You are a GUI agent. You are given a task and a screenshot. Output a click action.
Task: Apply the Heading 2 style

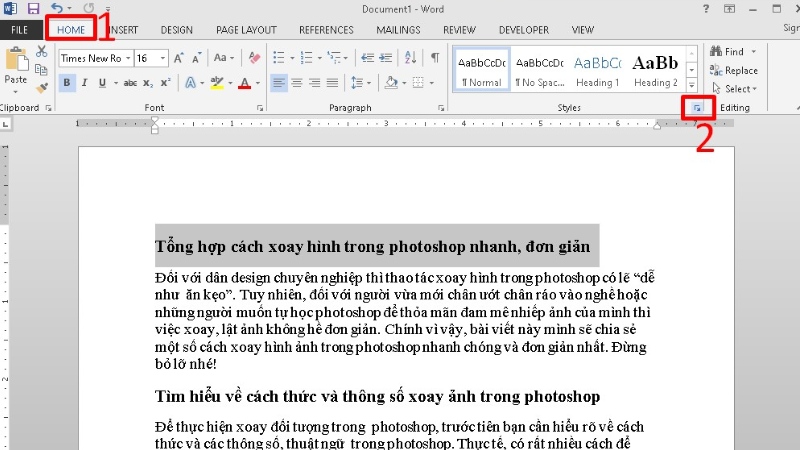click(656, 70)
